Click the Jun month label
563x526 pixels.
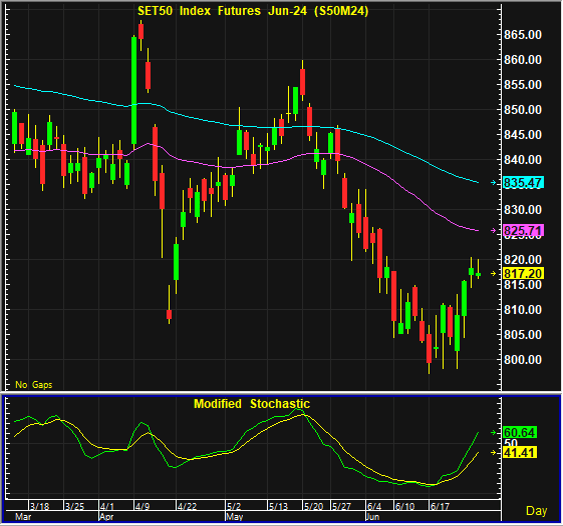(372, 517)
